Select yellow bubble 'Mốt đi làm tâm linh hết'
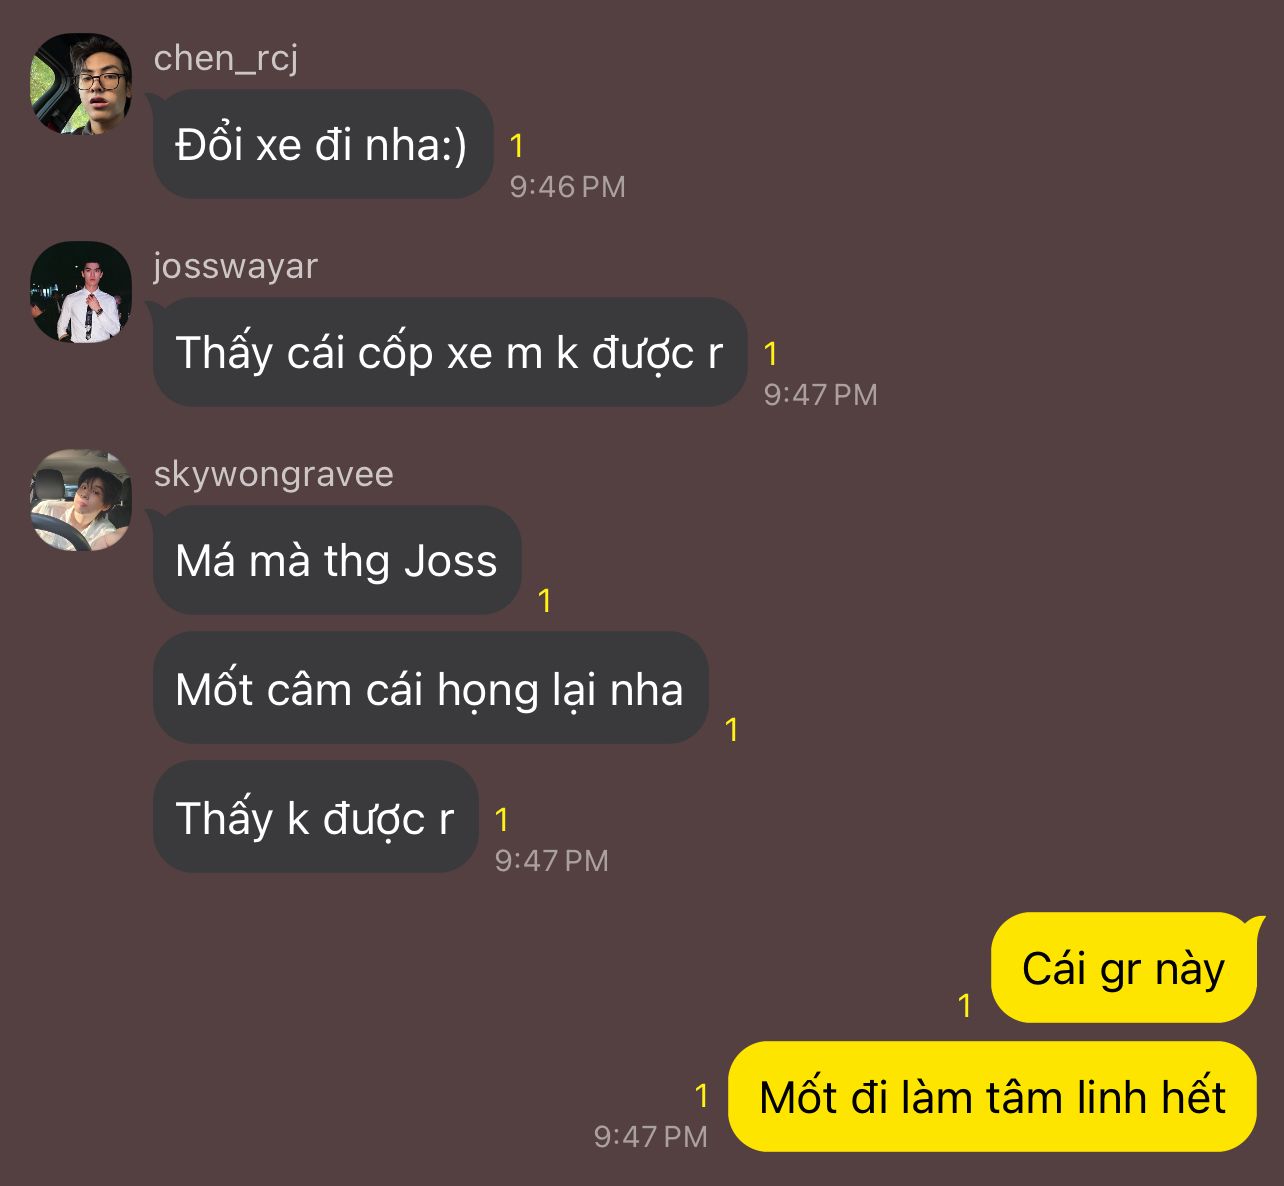Viewport: 1284px width, 1186px height. pyautogui.click(x=992, y=1097)
